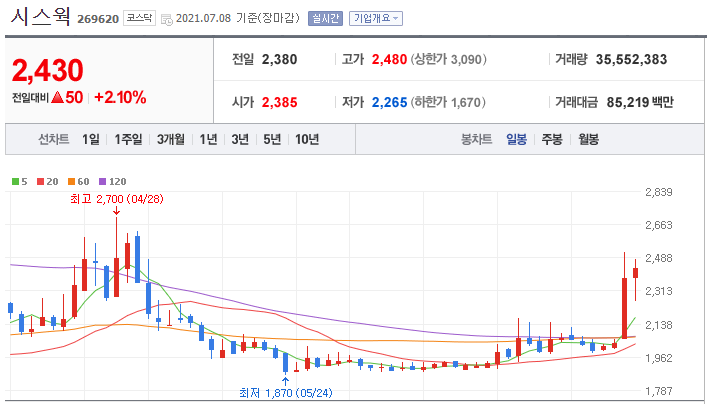
Task: Click the 1,787 y-axis label
Action: click(659, 390)
